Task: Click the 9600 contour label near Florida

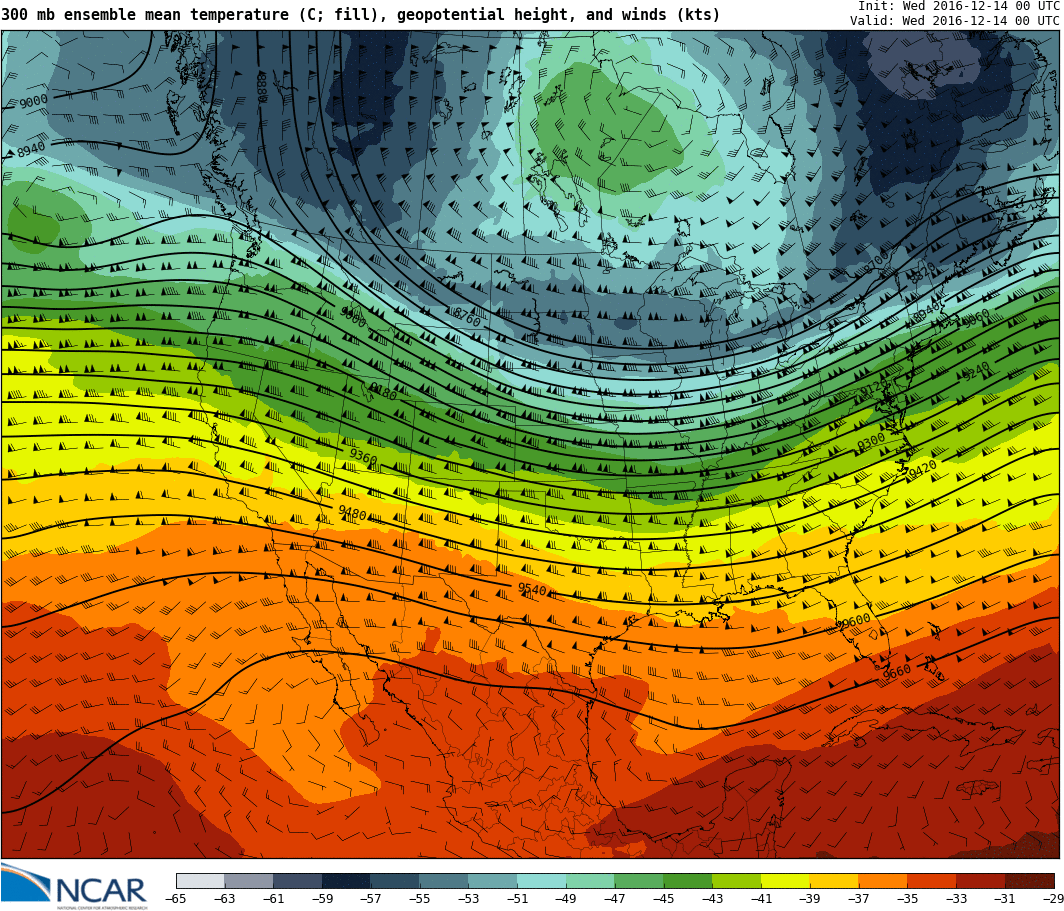Action: pos(854,621)
